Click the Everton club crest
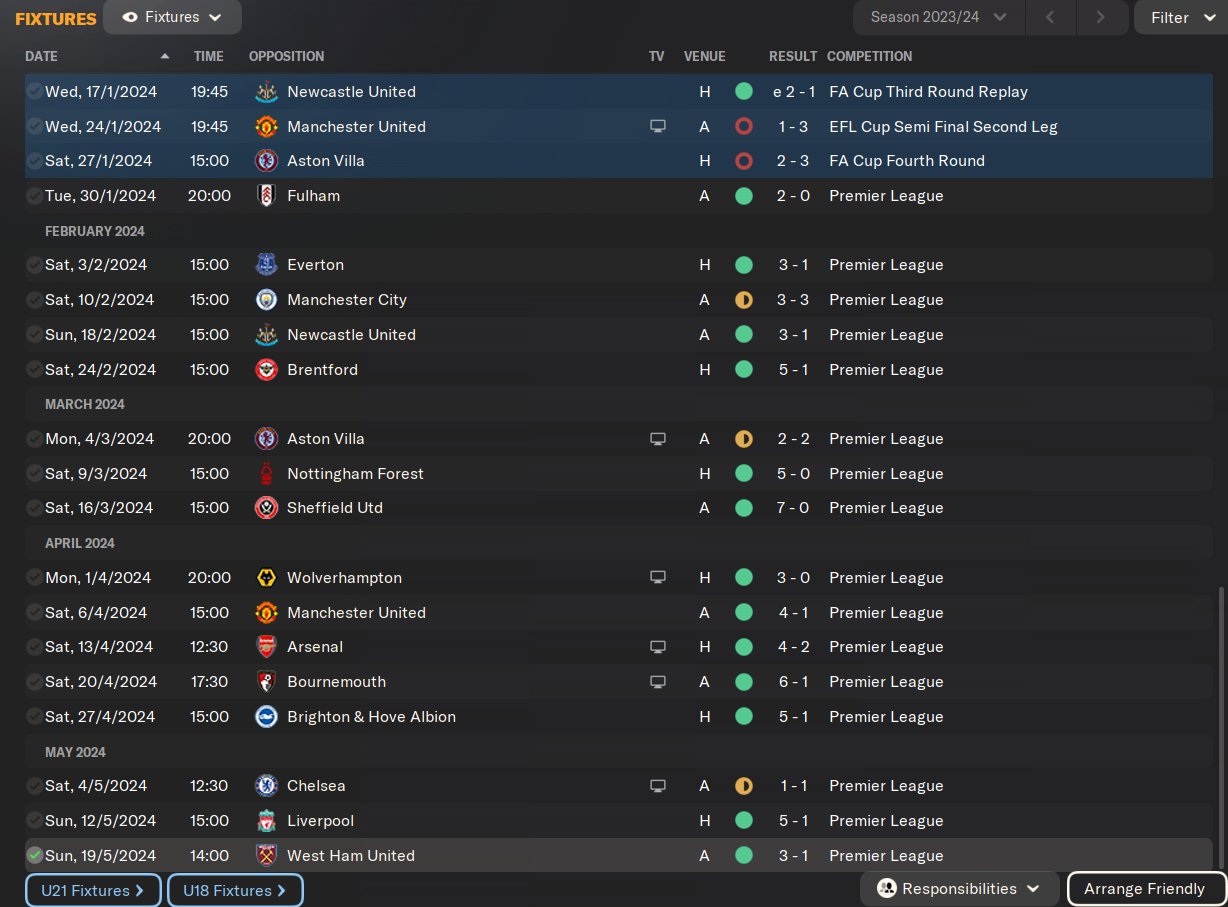The height and width of the screenshot is (907, 1228). [x=266, y=265]
